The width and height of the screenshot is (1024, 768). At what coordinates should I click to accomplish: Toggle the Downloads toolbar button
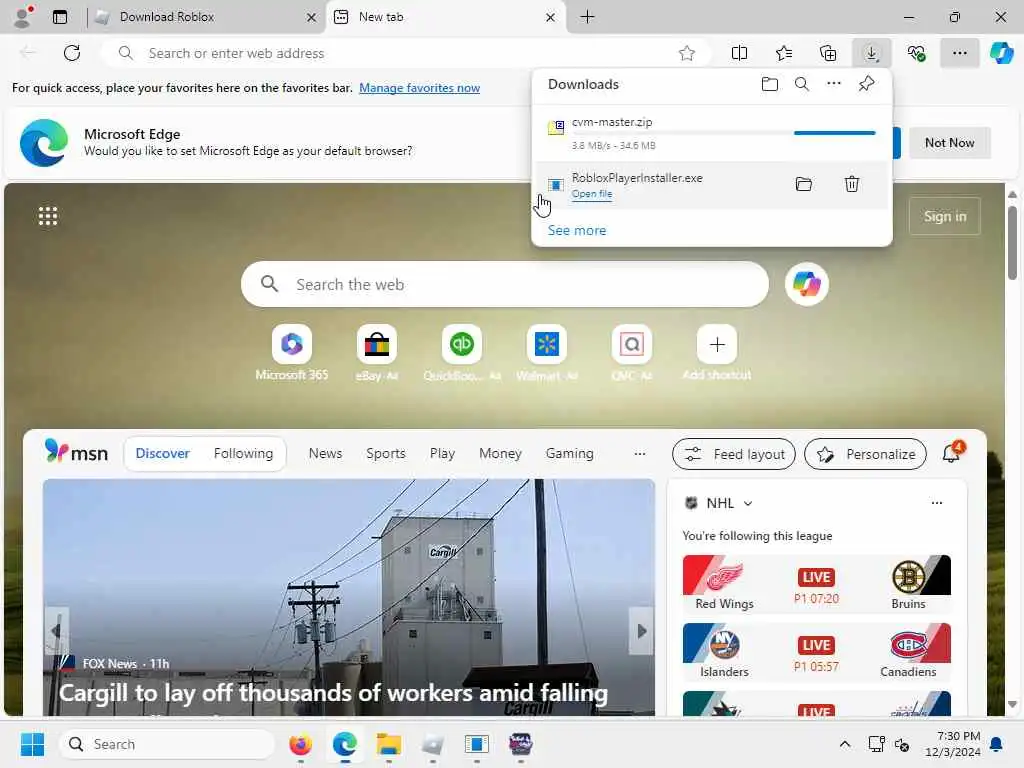[871, 53]
